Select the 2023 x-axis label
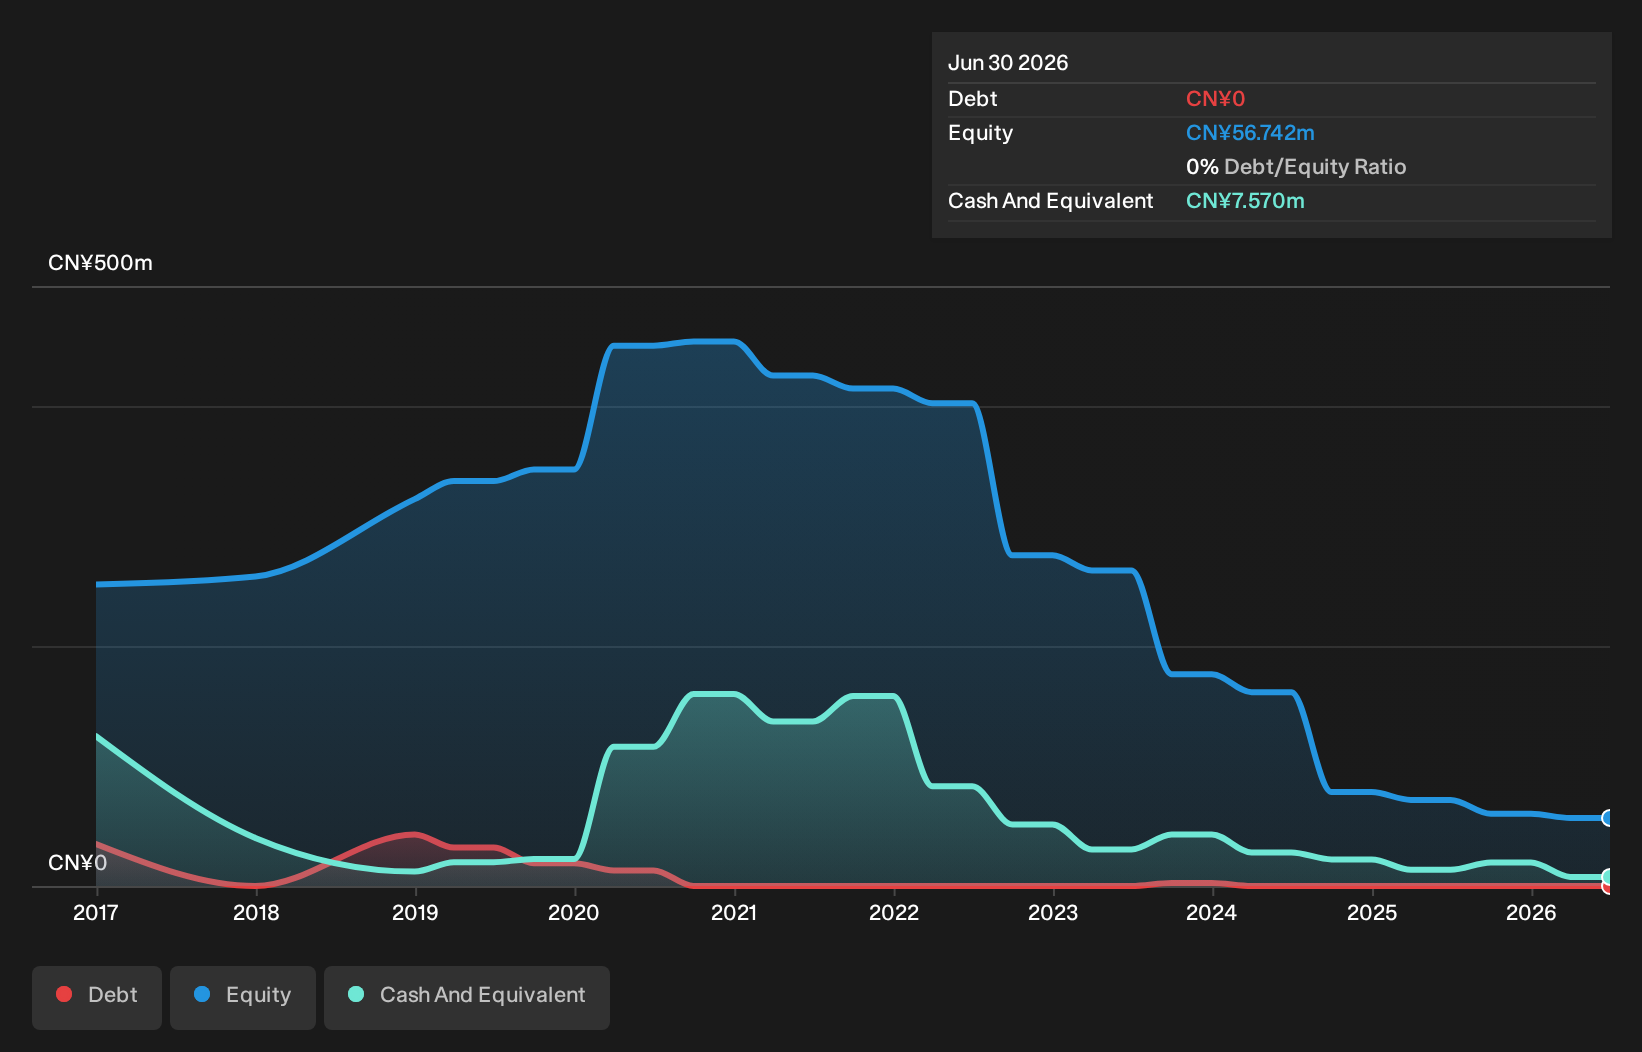1642x1052 pixels. click(1053, 913)
